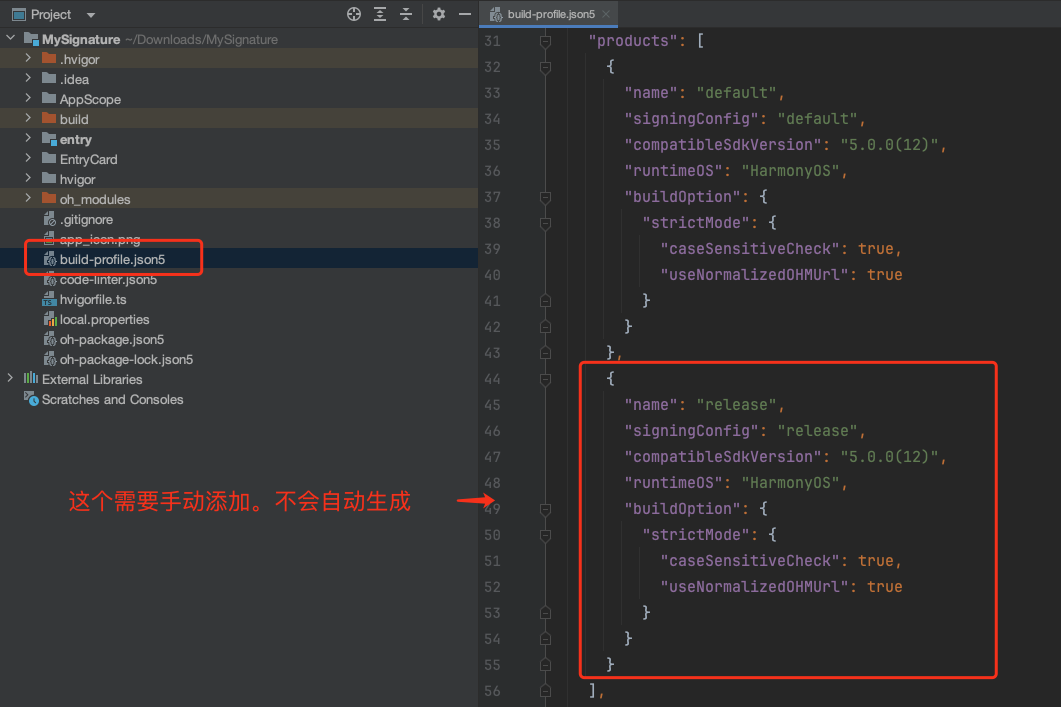Click line number 45 in gutter
This screenshot has width=1061, height=707.
coord(493,405)
